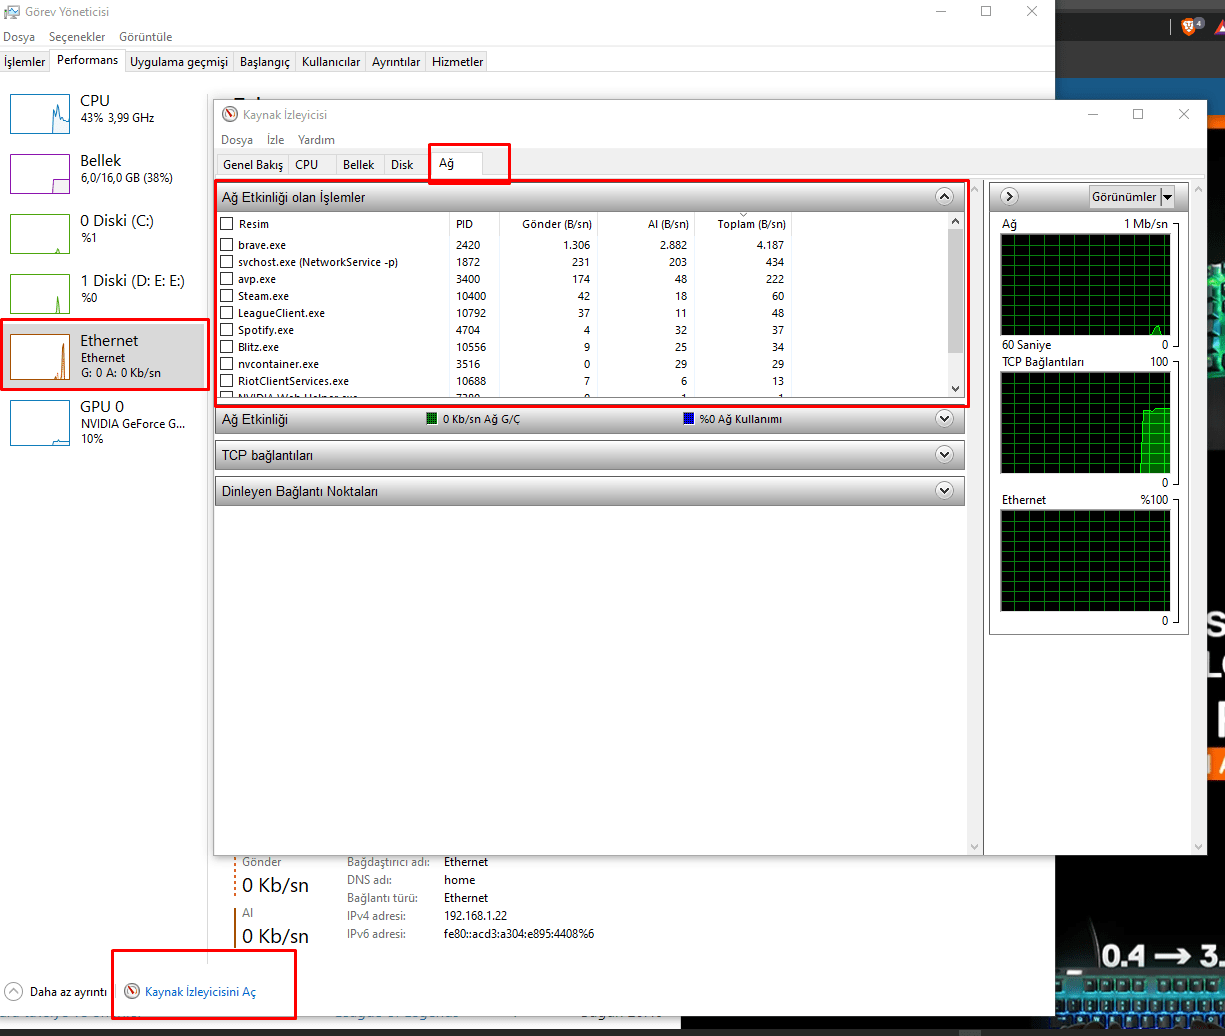Select GPU 0 NVIDIA GeForce in the sidebar
The width and height of the screenshot is (1225, 1036).
tap(106, 422)
